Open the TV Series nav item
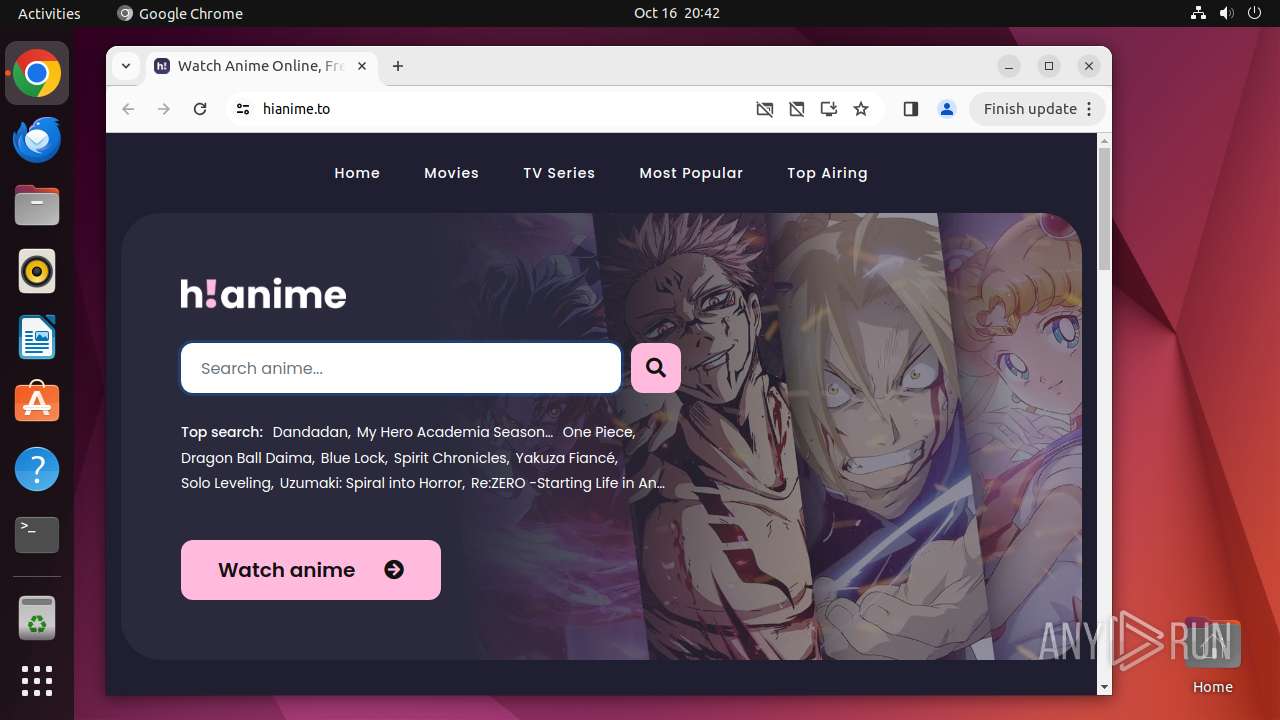 (x=559, y=173)
